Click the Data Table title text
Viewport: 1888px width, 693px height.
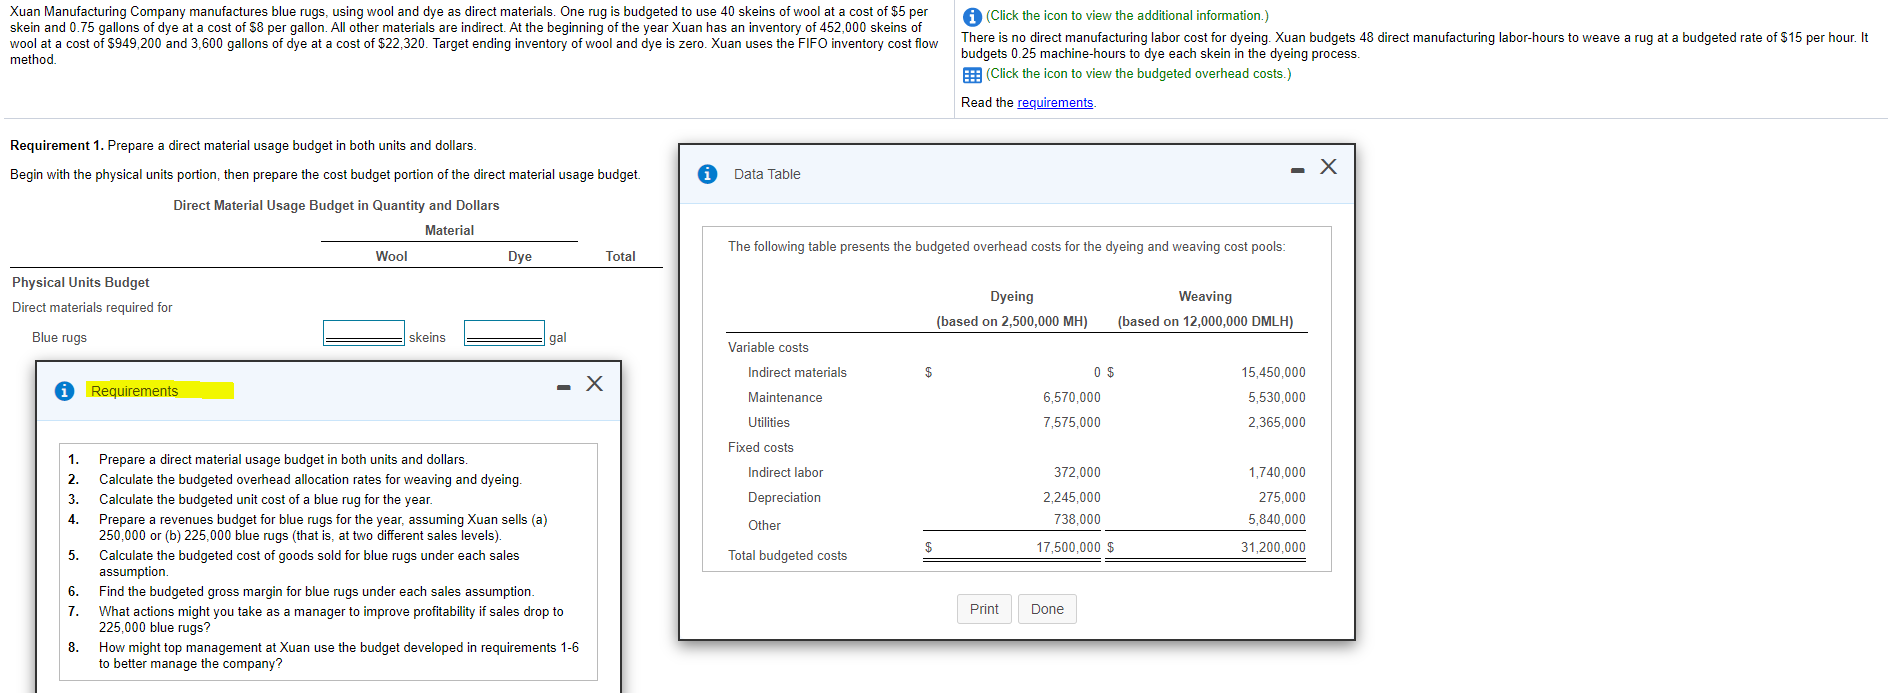coord(767,174)
